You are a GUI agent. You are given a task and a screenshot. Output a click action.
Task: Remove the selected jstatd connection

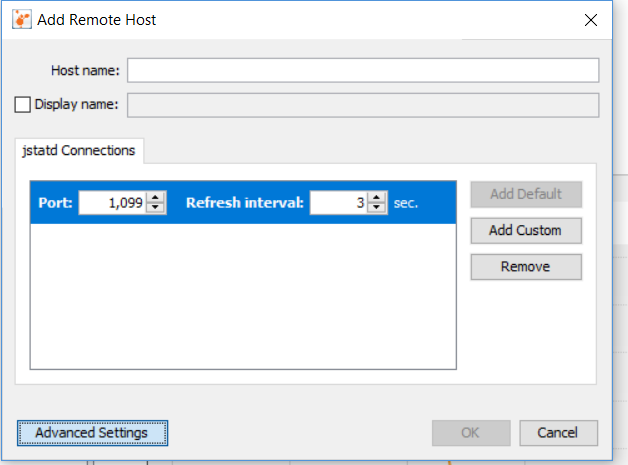pyautogui.click(x=526, y=266)
